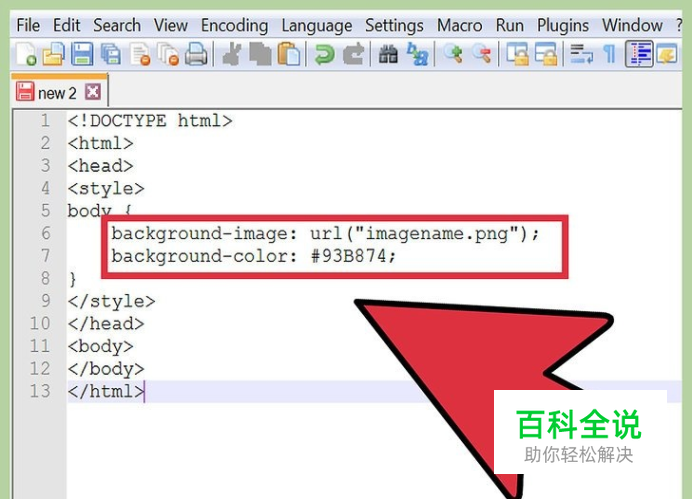Click line number 1 in the margin
692x499 pixels.
45,120
